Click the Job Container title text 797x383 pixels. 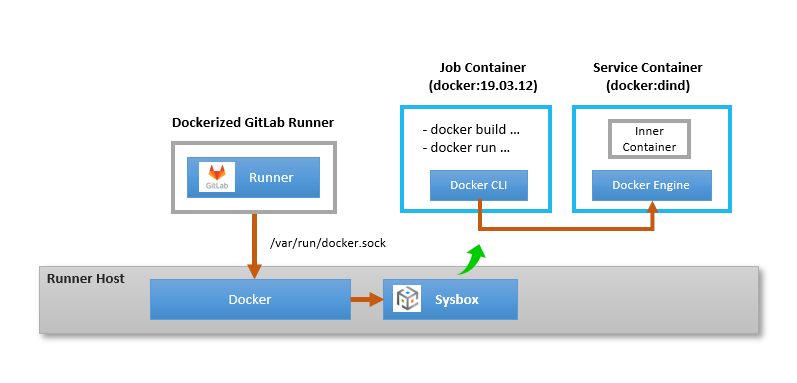click(x=482, y=68)
